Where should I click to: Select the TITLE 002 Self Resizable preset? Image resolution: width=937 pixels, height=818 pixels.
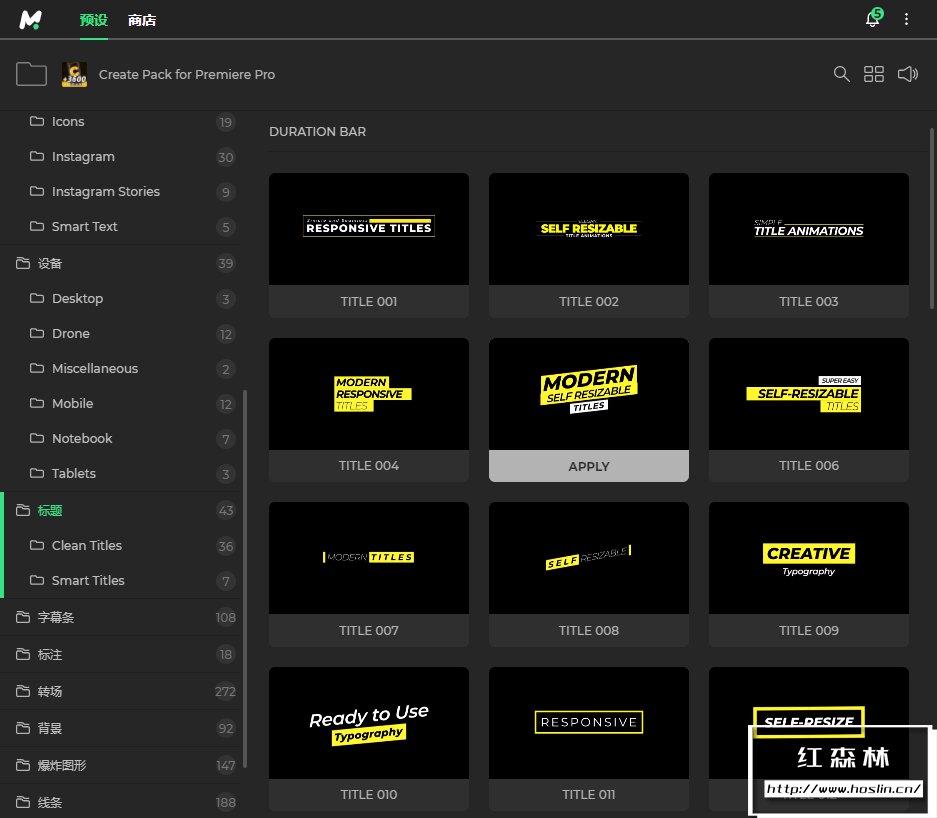589,245
